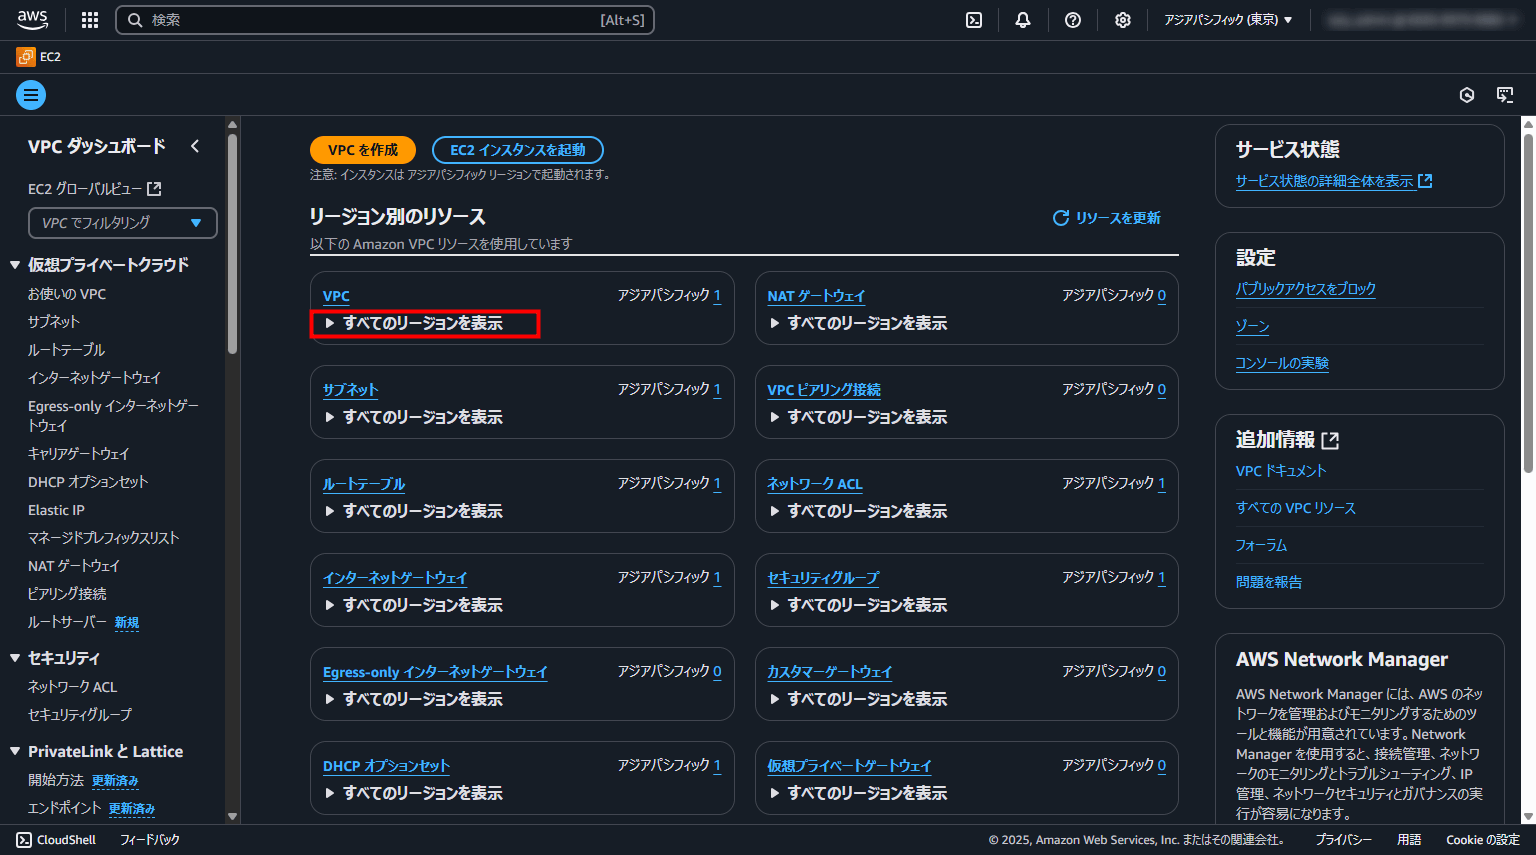The height and width of the screenshot is (855, 1536).
Task: Open サービス状態の詳細全体を表示 link
Action: point(1334,181)
